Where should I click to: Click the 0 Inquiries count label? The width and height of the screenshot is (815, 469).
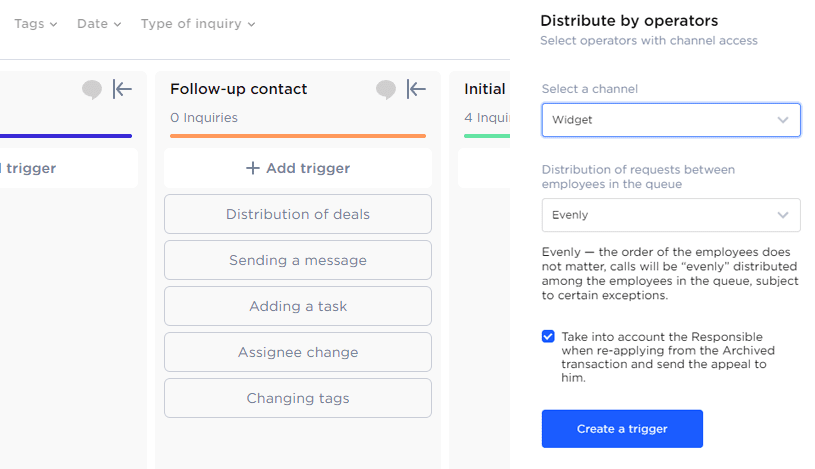[x=204, y=118]
